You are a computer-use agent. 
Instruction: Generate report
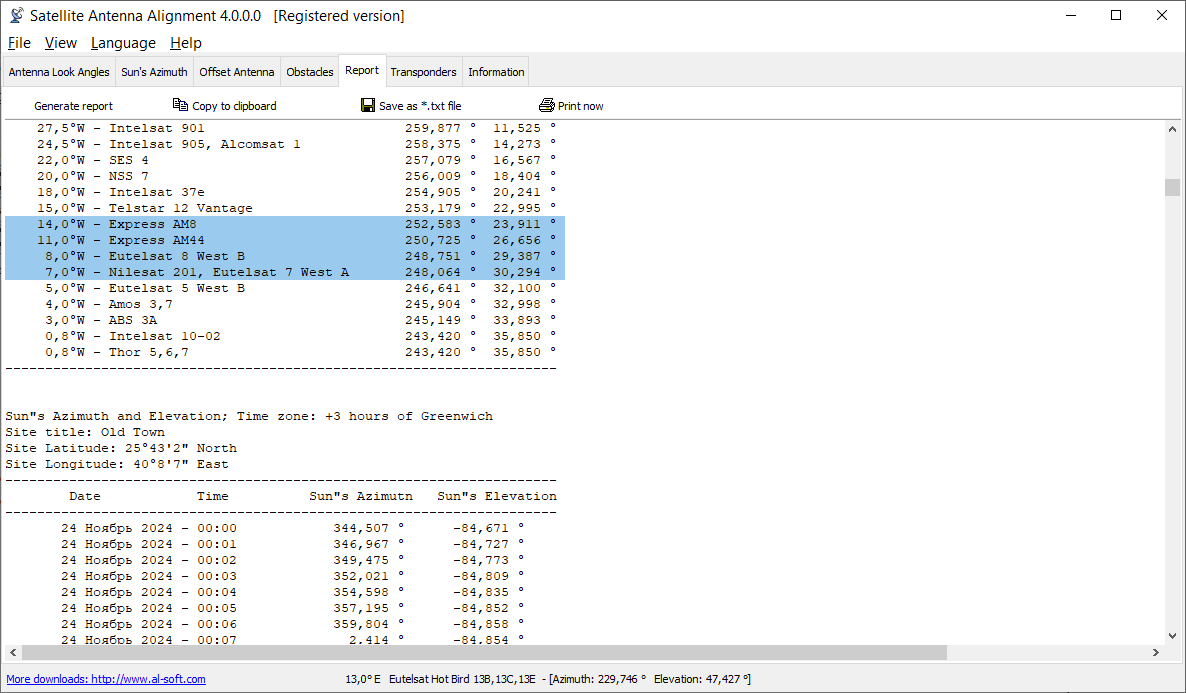tap(73, 106)
